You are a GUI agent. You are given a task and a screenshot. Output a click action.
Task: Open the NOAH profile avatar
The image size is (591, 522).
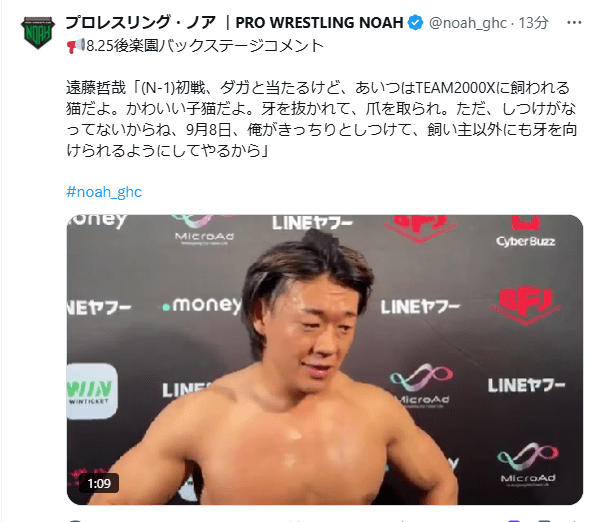click(x=38, y=33)
